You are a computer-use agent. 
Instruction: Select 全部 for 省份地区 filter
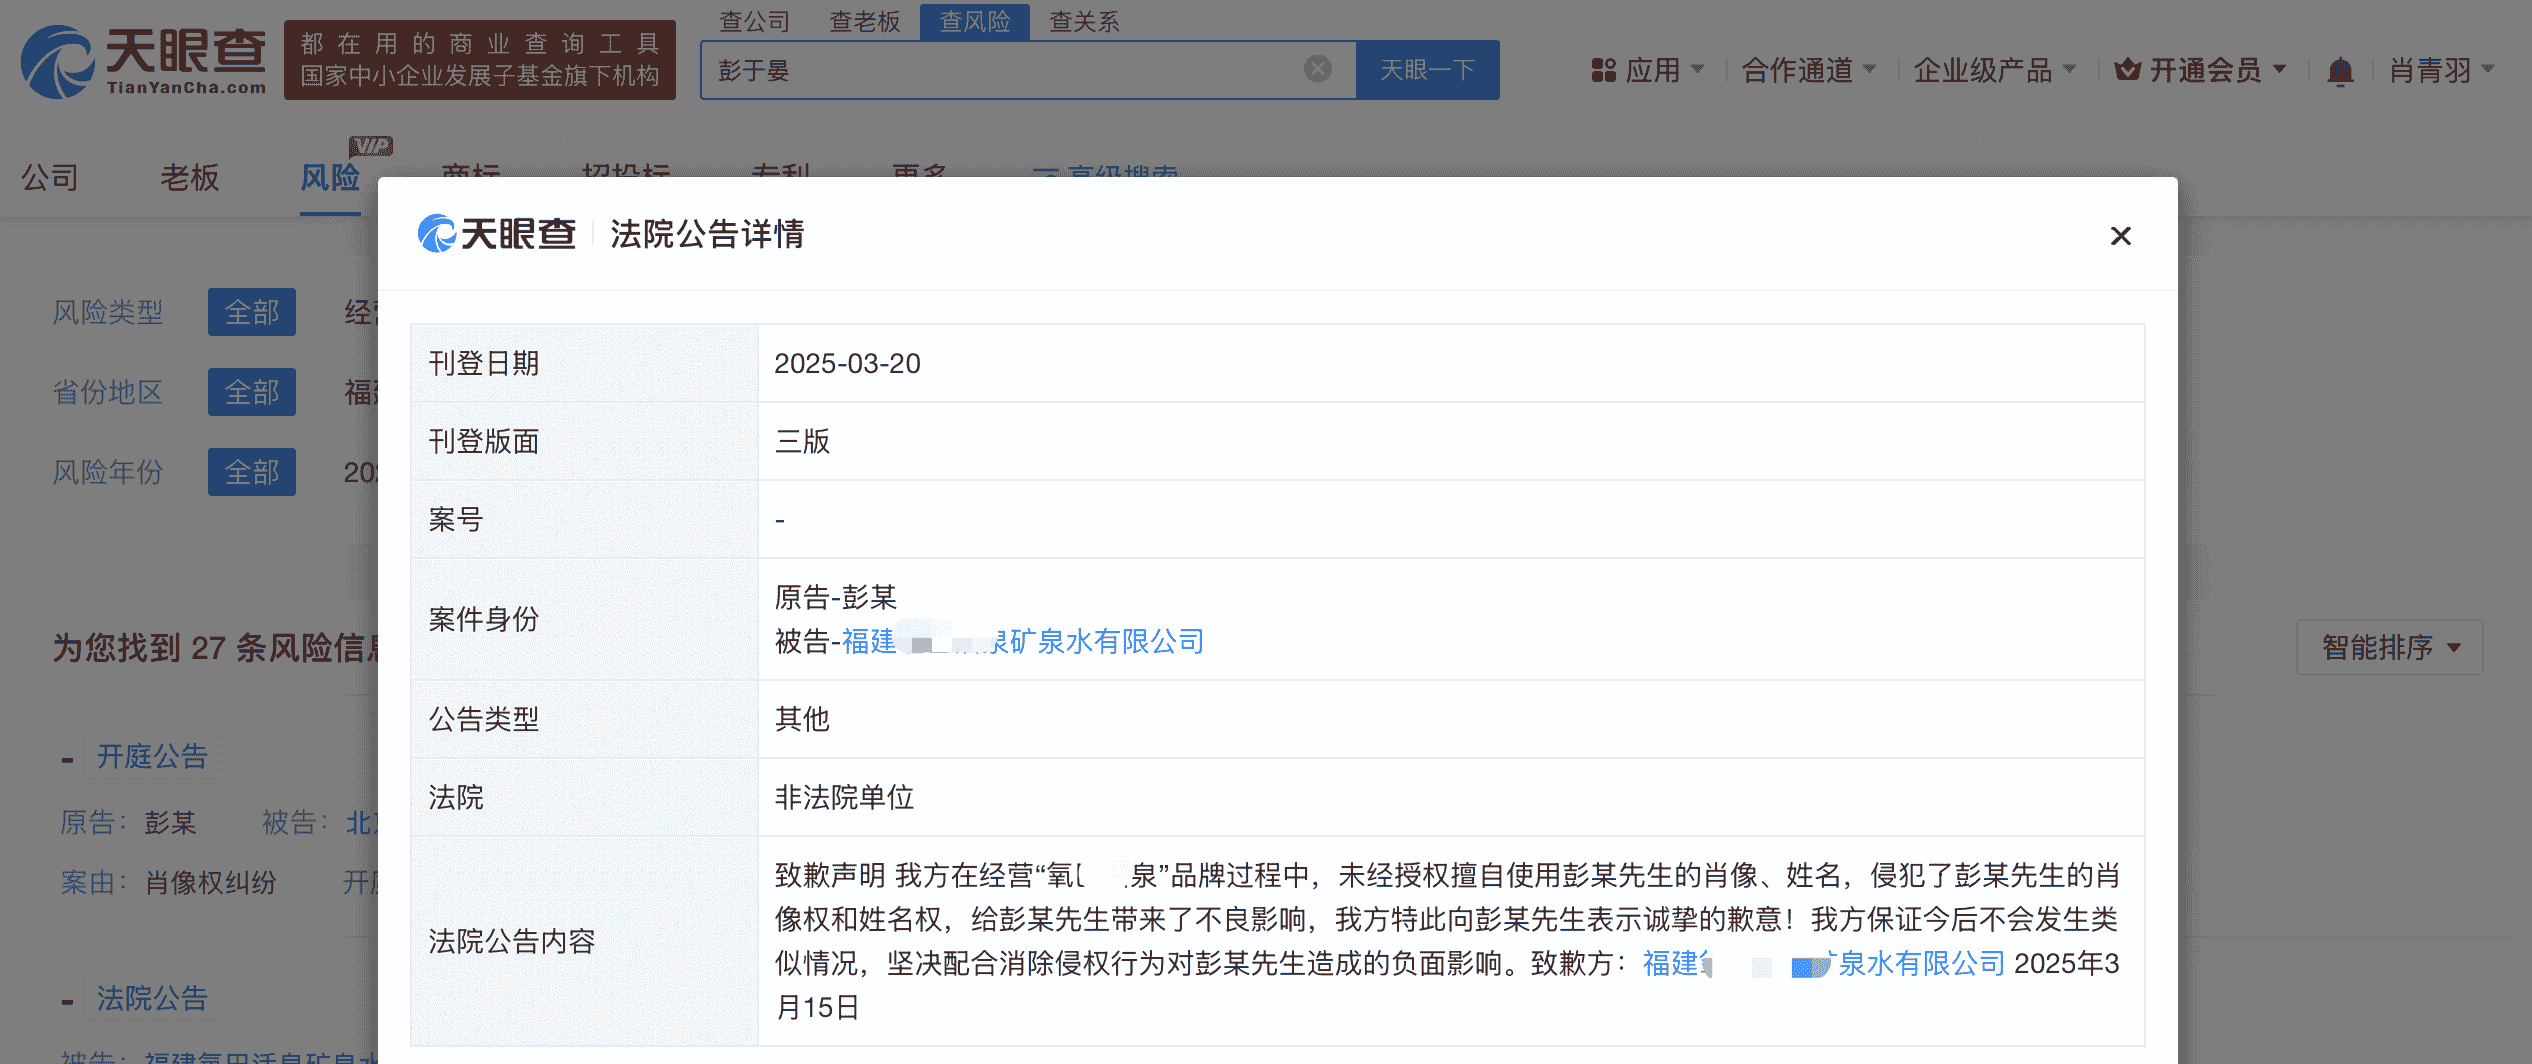tap(251, 392)
